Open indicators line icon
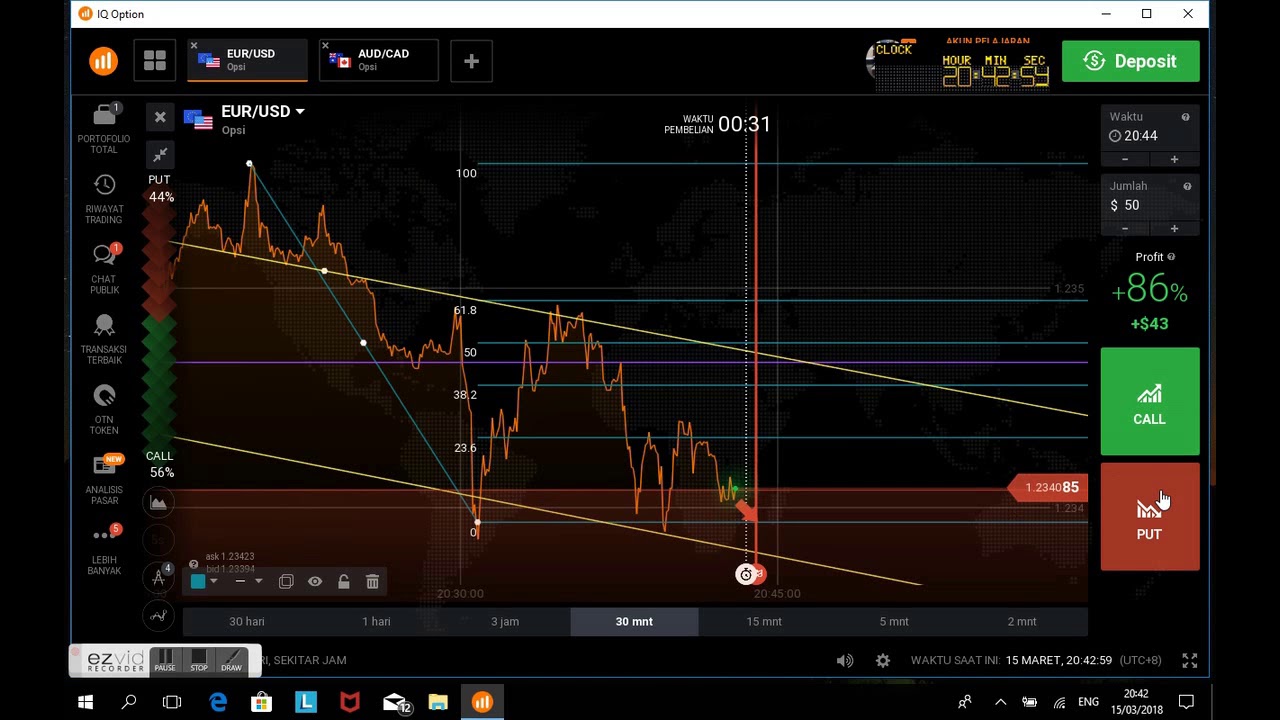This screenshot has height=720, width=1280. point(159,616)
